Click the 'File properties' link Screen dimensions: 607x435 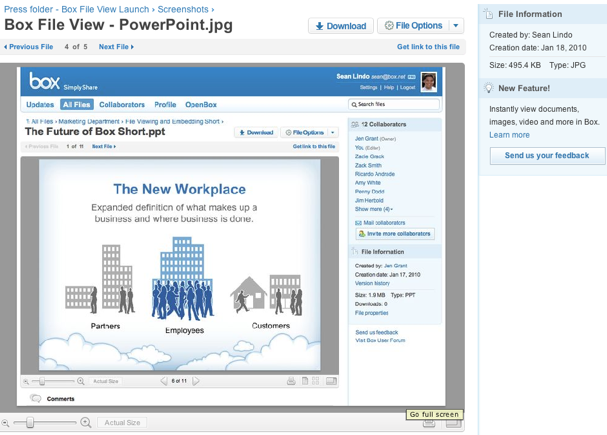pos(371,313)
